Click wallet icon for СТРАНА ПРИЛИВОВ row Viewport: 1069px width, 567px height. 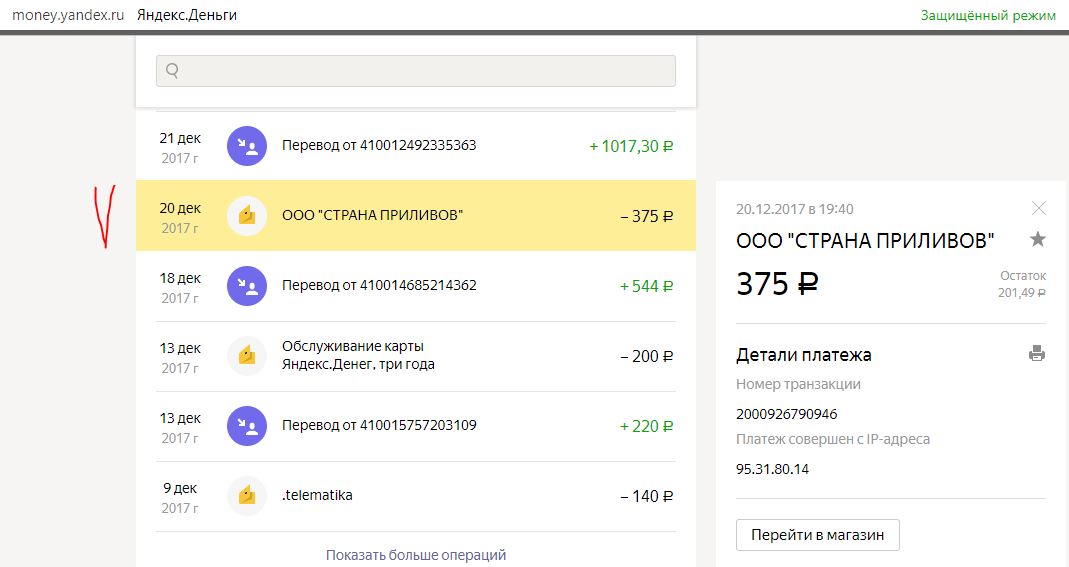(x=247, y=216)
